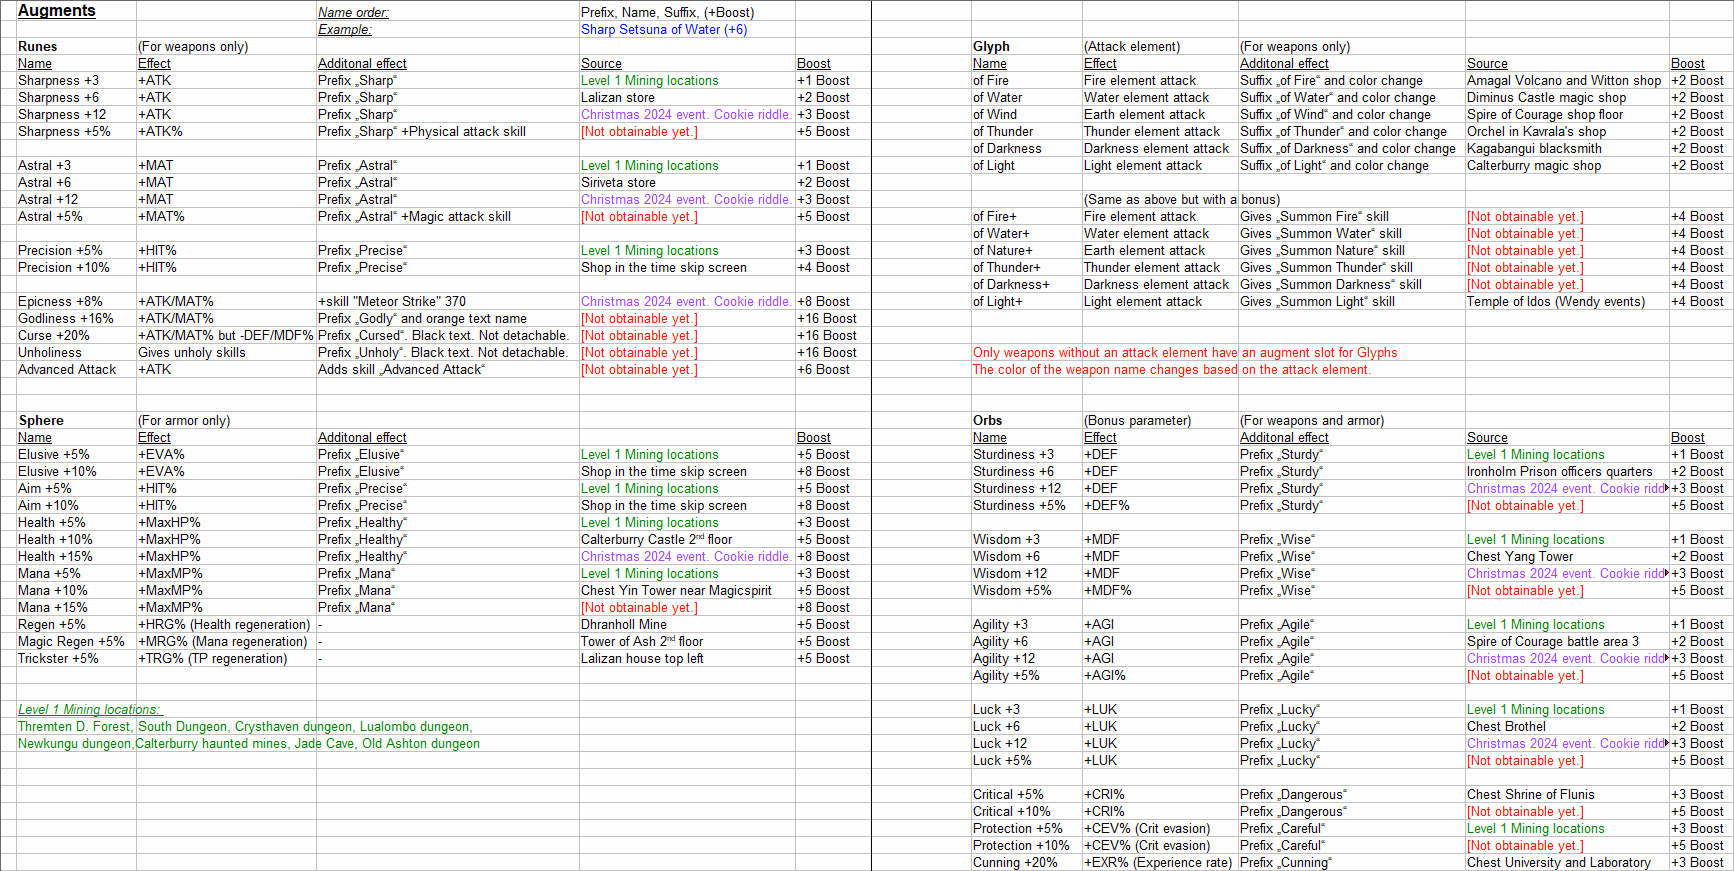Click the Sphere section header
This screenshot has height=871, width=1734.
[x=41, y=421]
